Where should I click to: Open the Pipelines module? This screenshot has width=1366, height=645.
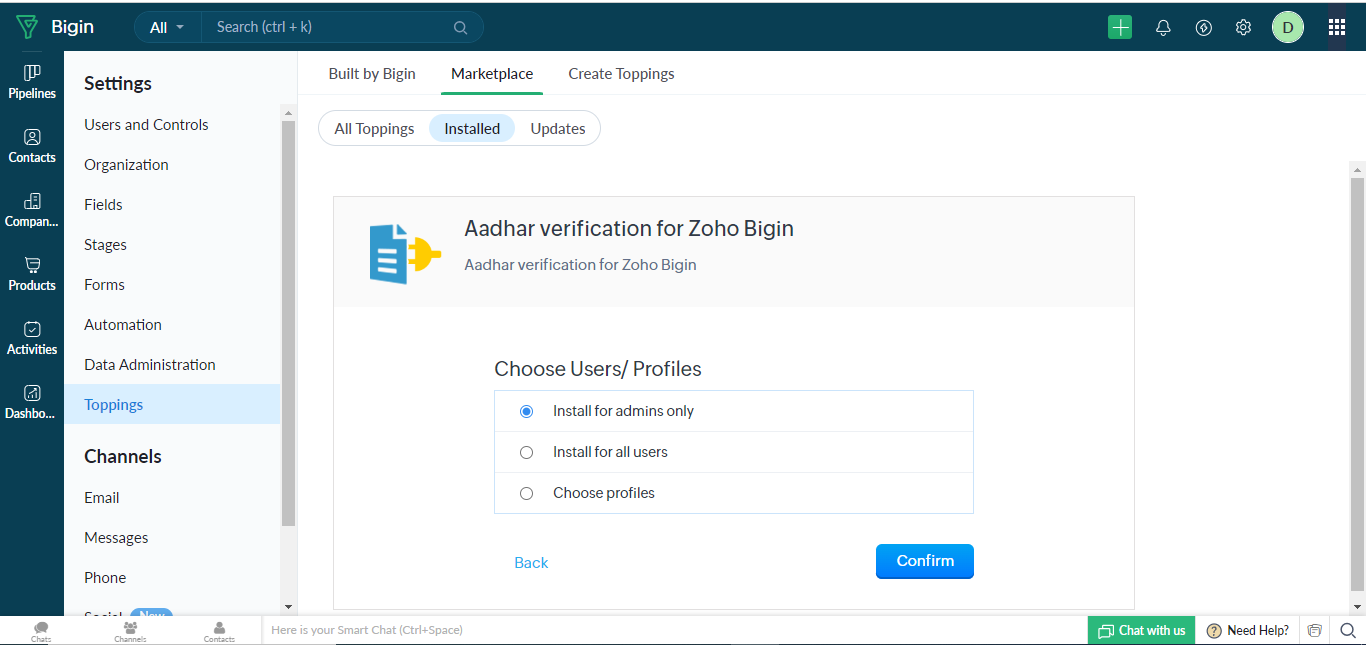(32, 82)
